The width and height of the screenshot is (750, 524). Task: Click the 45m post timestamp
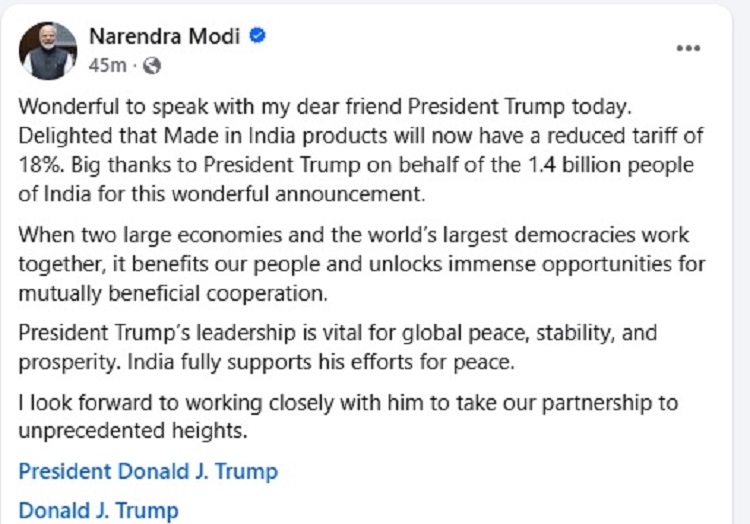pos(107,66)
